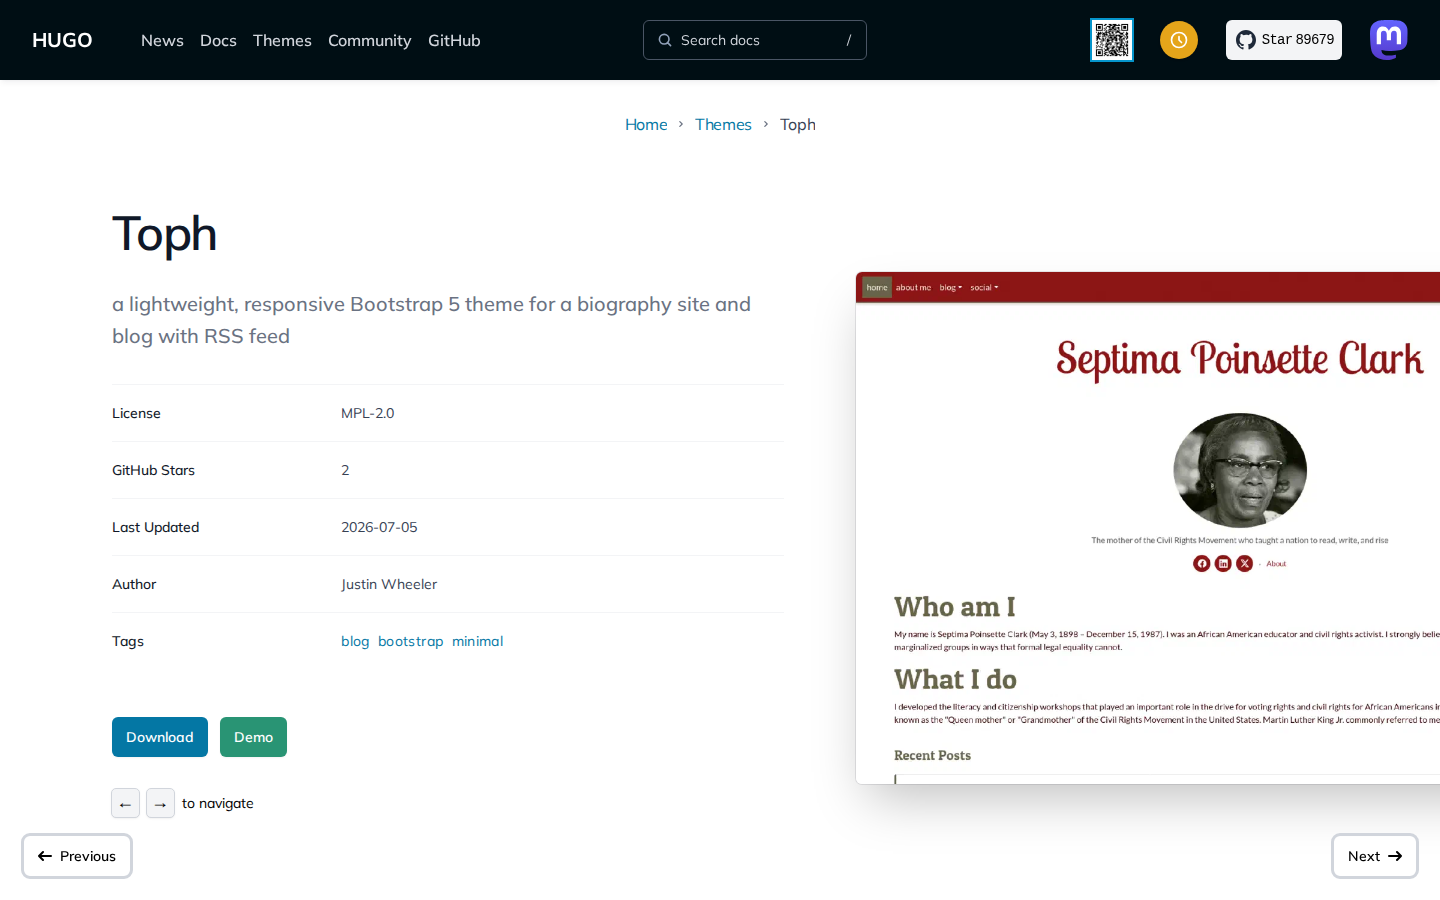Image resolution: width=1440 pixels, height=900 pixels.
Task: Click the 'to navigate' hint text
Action: point(218,803)
